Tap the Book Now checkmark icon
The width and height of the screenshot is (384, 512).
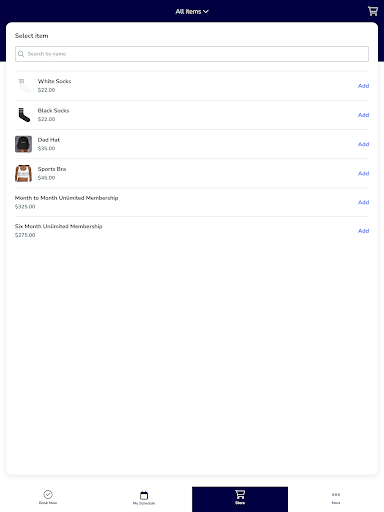(48, 494)
